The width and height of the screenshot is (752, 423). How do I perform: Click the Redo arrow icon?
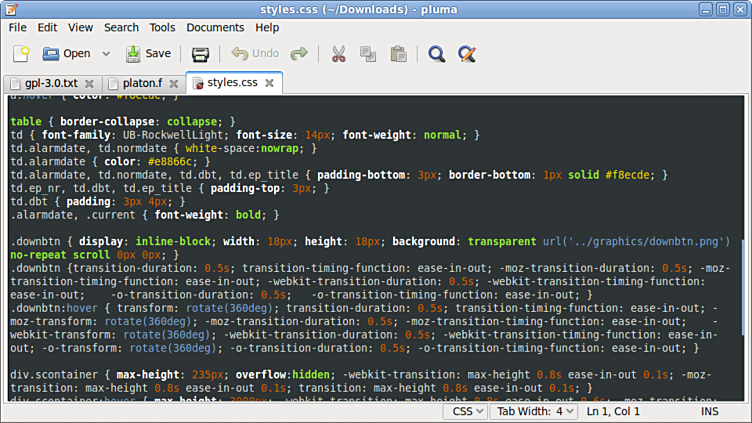tap(299, 53)
